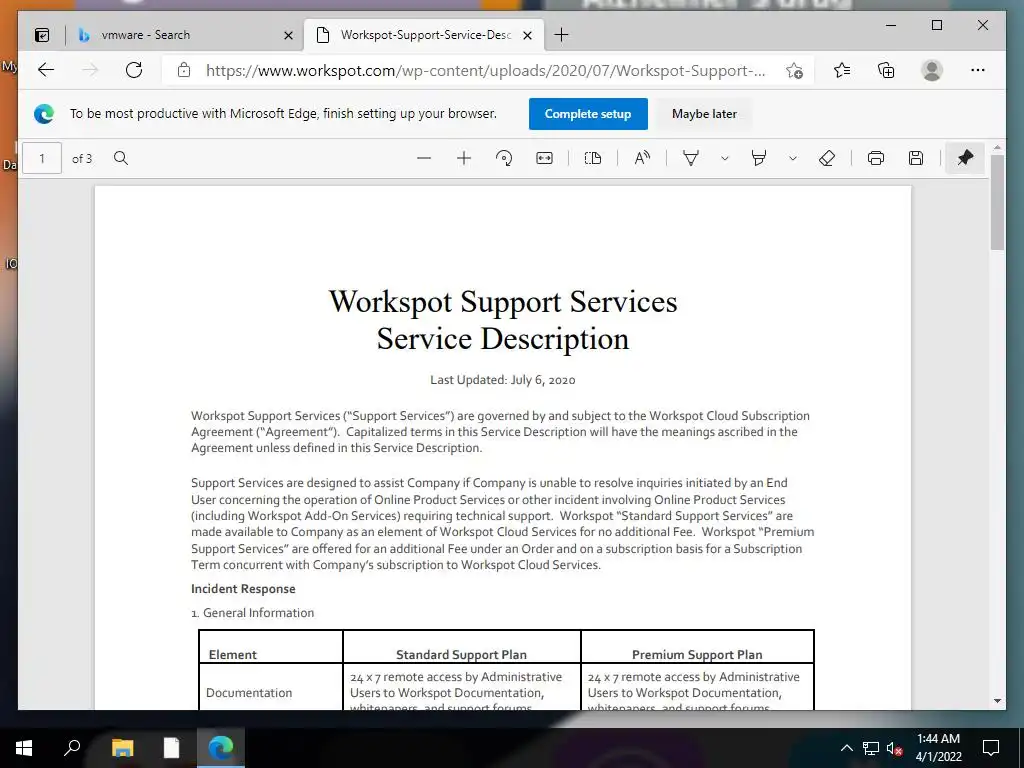Image resolution: width=1024 pixels, height=768 pixels.
Task: Click the 'Documentation' table cell
Action: point(249,693)
